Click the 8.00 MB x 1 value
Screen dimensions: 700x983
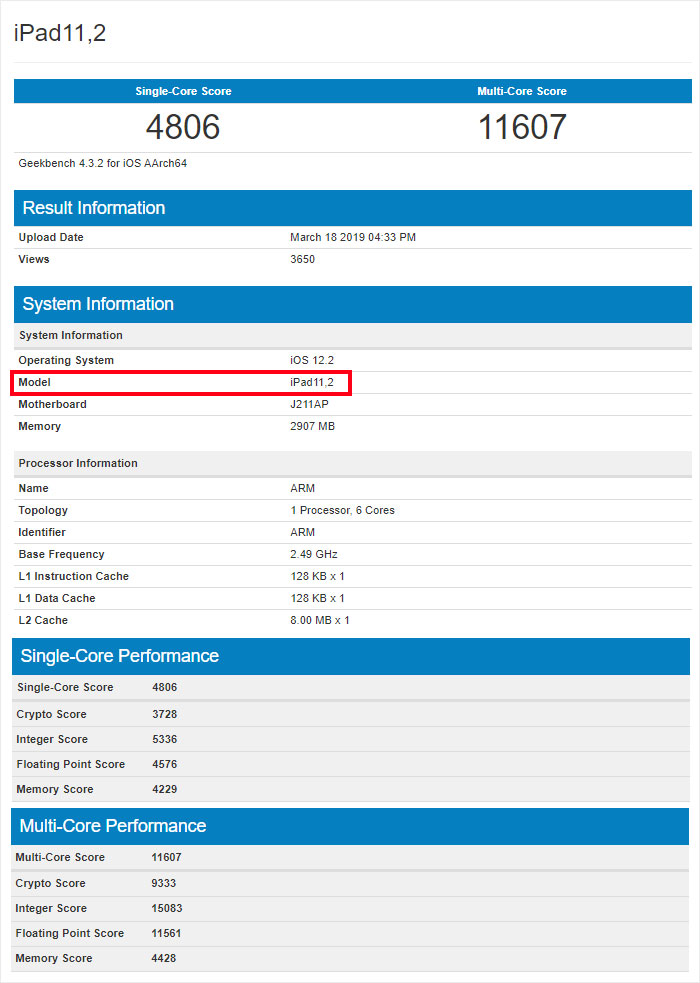[320, 620]
